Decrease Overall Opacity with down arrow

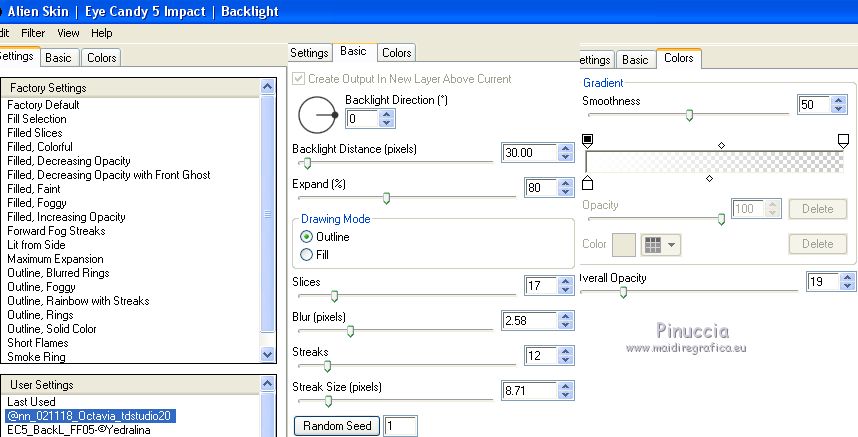848,285
